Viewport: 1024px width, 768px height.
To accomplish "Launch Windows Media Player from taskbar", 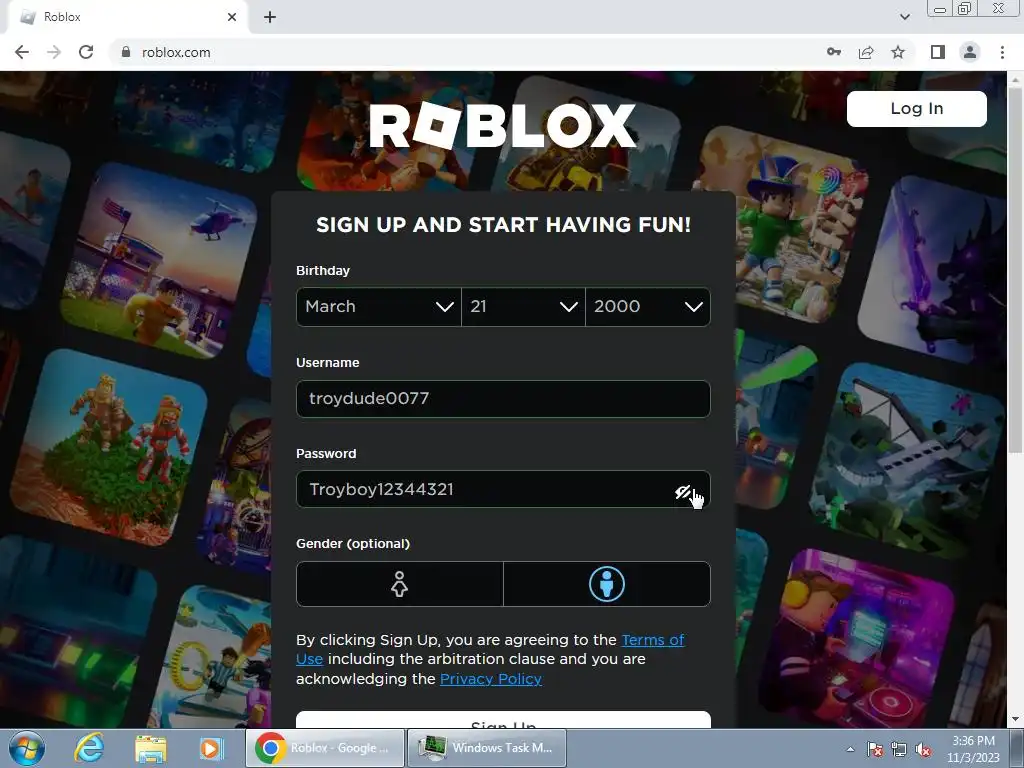I will [211, 748].
